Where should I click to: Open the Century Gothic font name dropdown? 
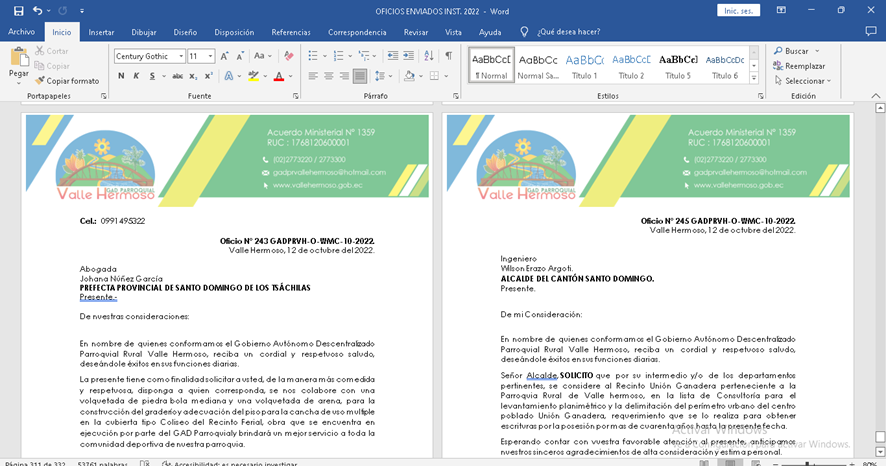coord(181,57)
